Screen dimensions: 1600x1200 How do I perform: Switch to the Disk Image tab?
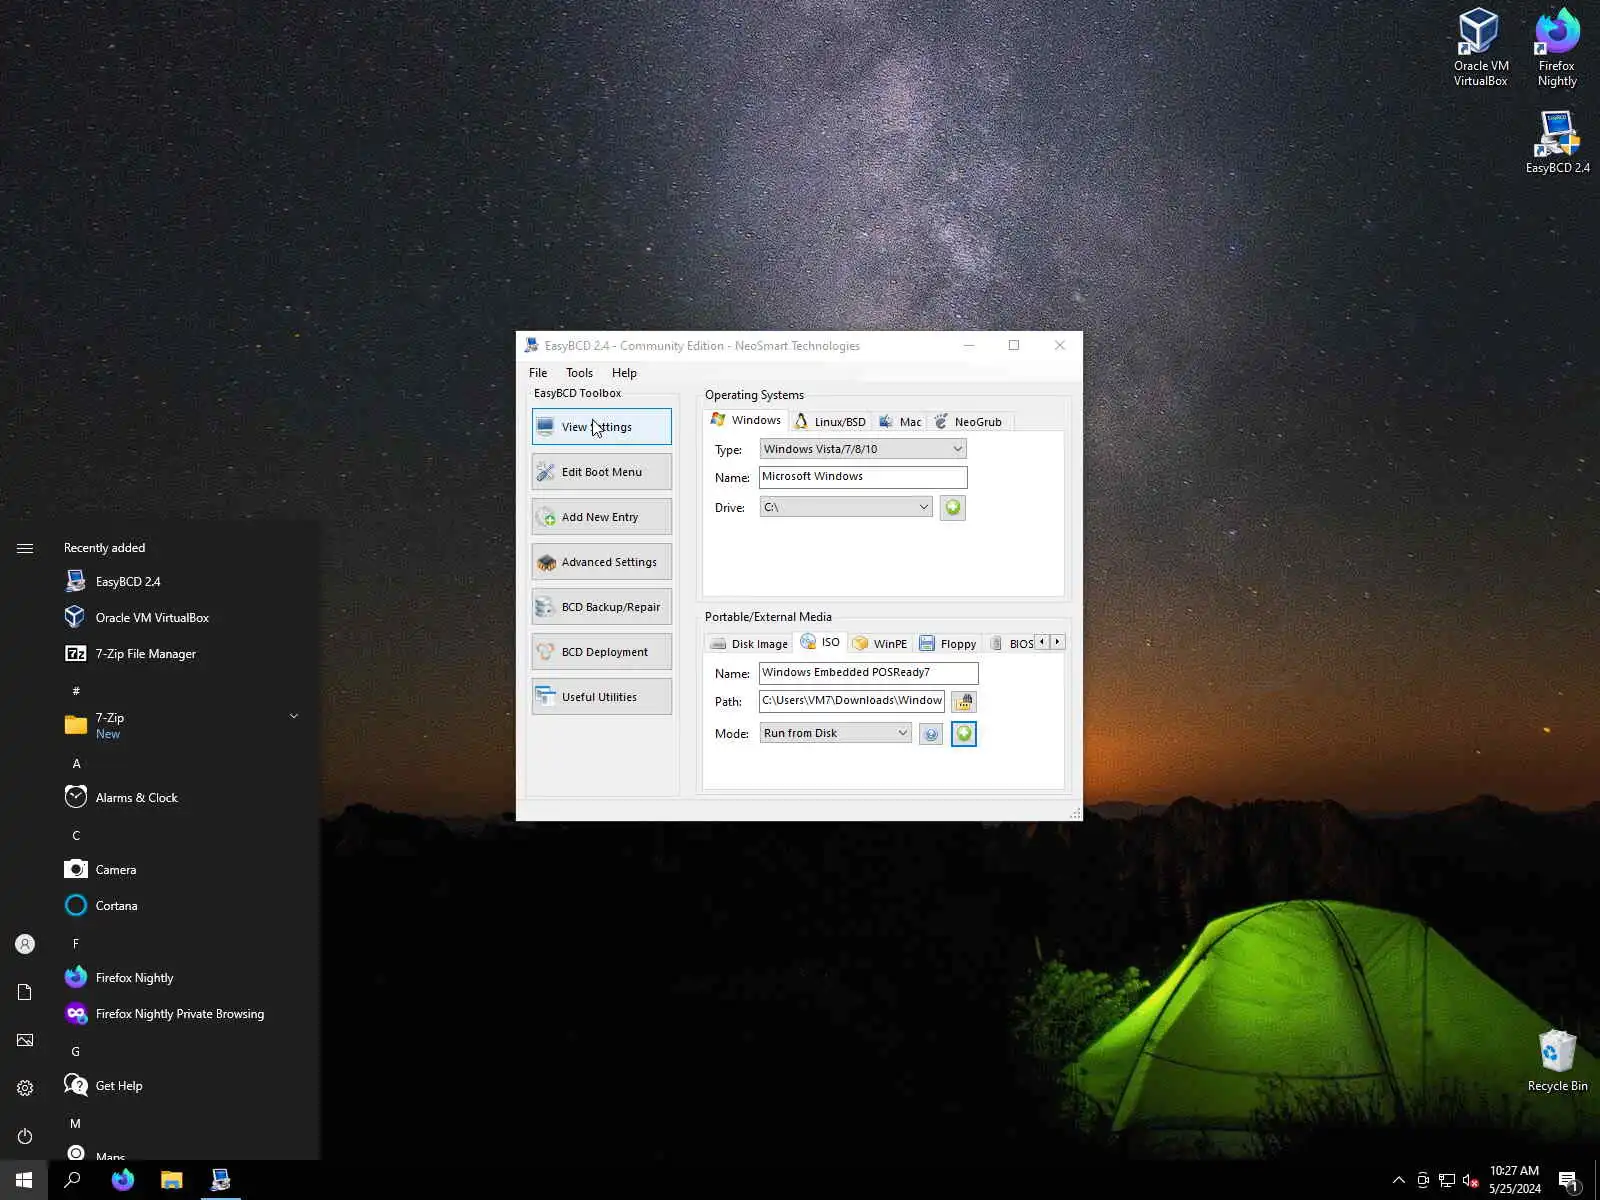[x=749, y=644]
